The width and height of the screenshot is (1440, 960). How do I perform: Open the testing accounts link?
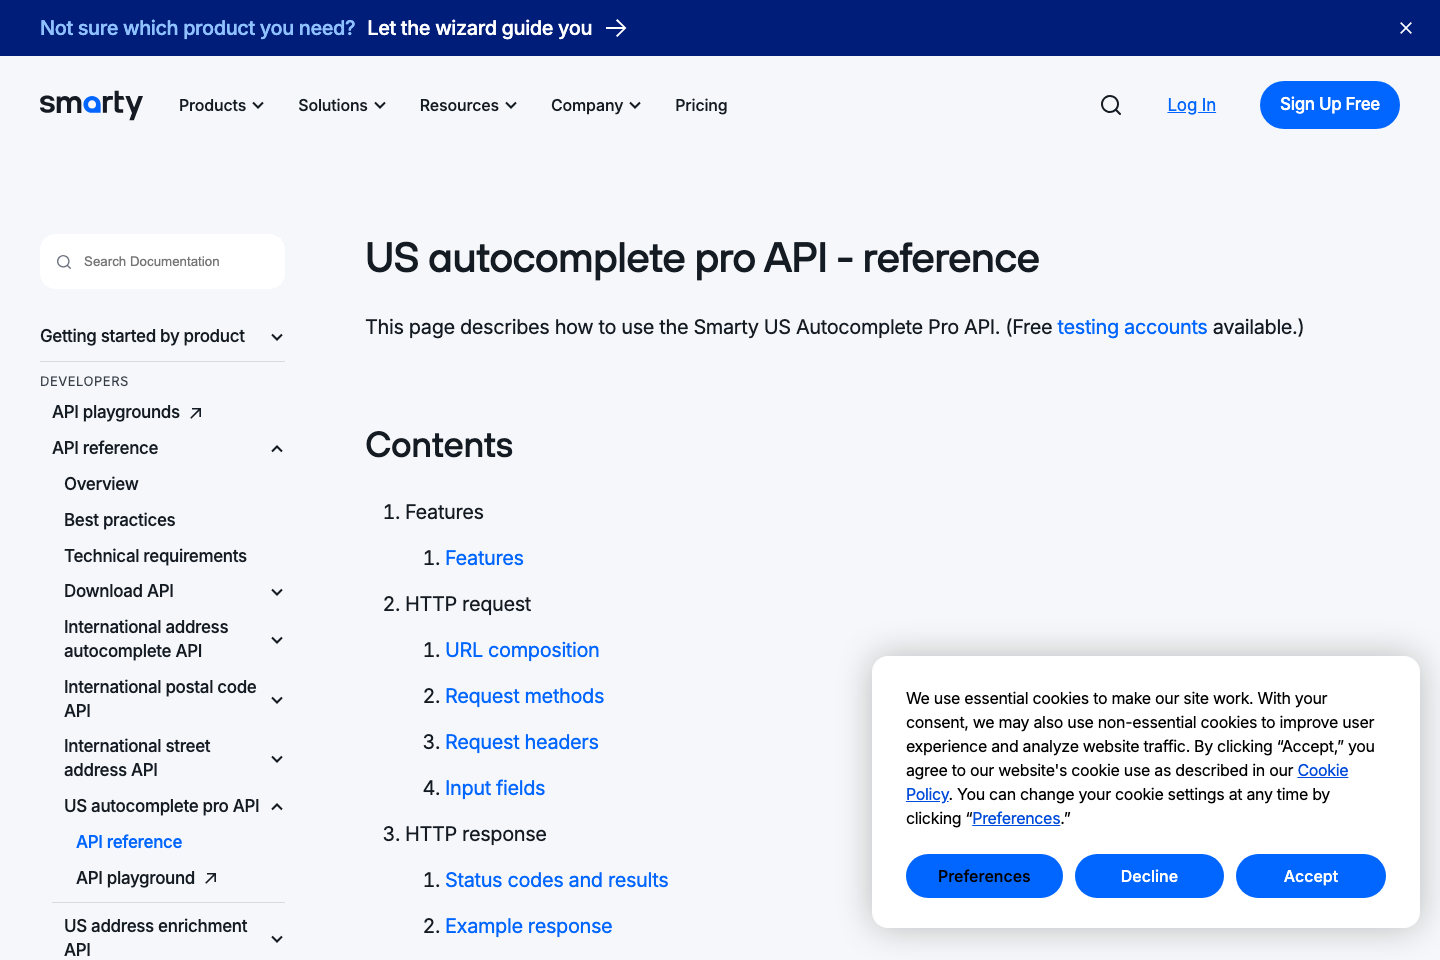click(x=1132, y=327)
